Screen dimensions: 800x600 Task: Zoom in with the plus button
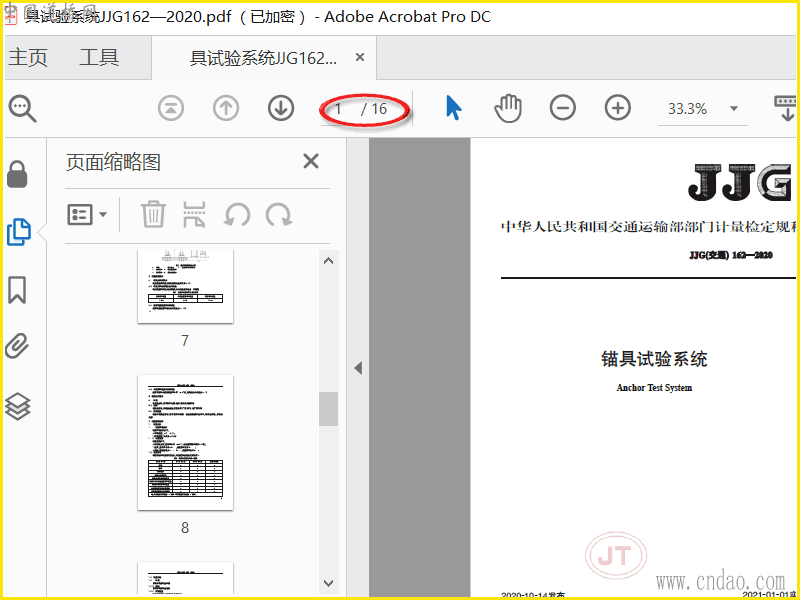(x=618, y=108)
